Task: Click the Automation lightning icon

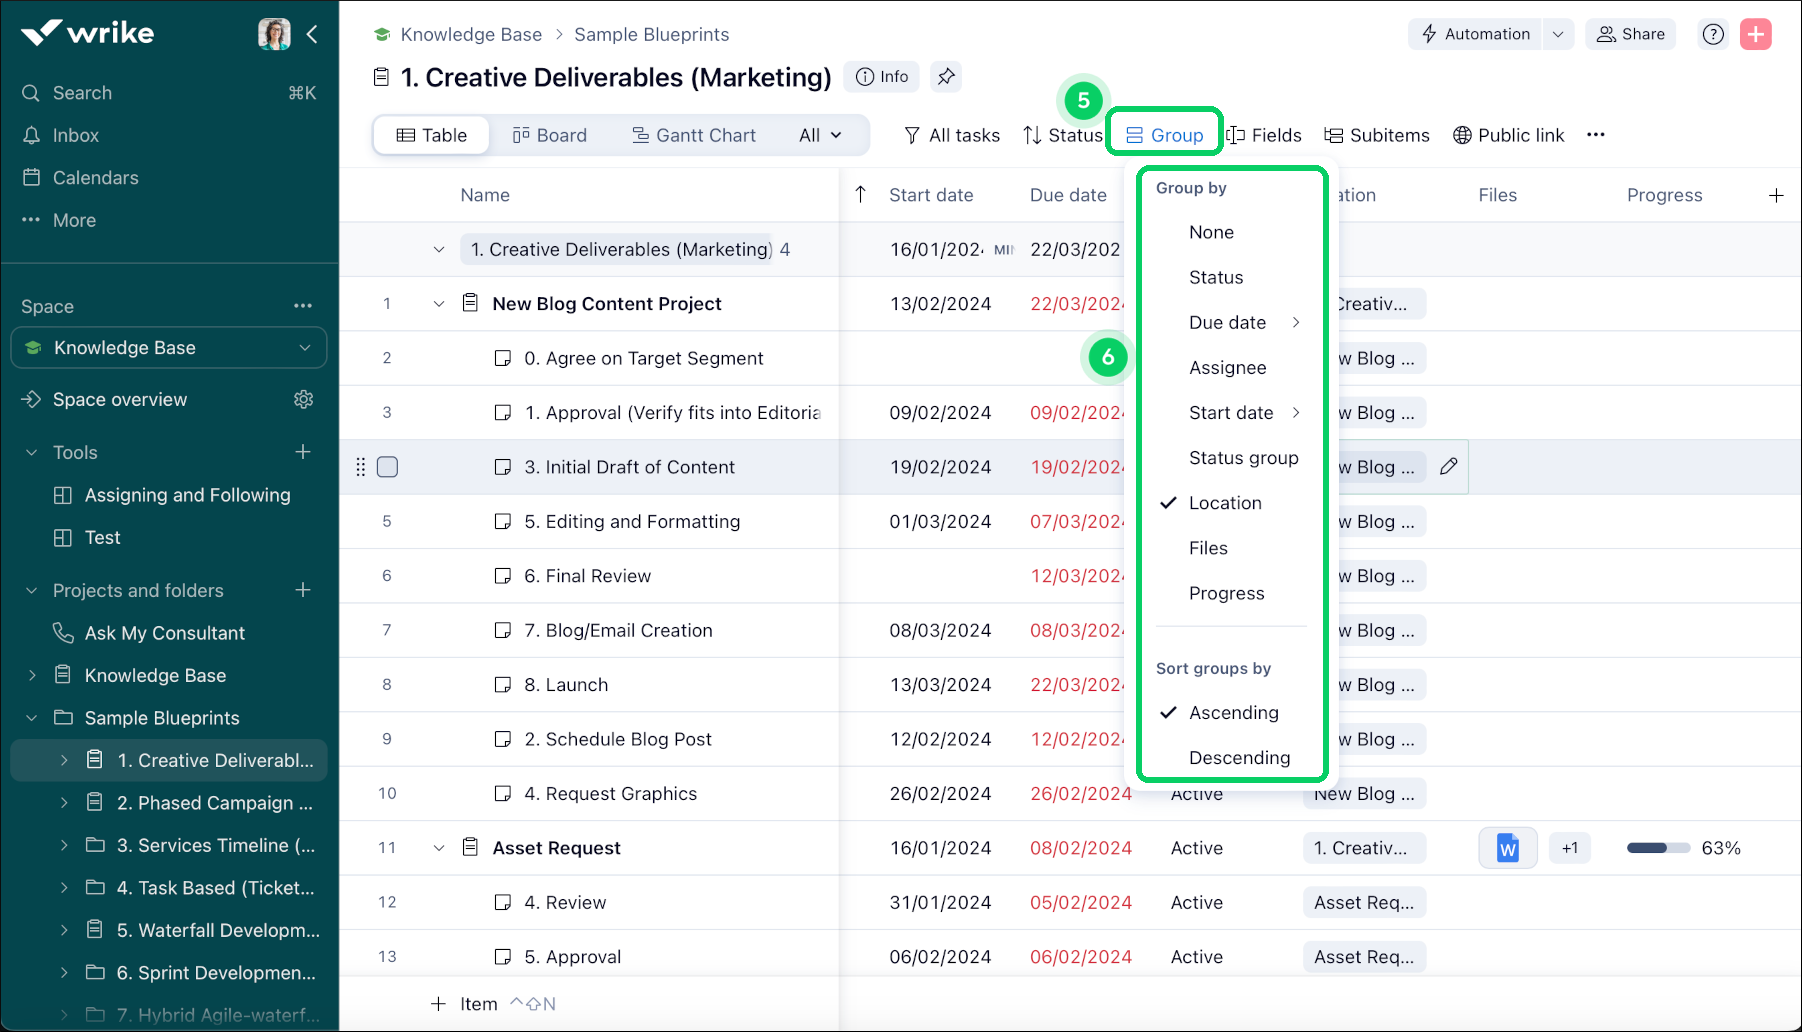Action: point(1429,33)
